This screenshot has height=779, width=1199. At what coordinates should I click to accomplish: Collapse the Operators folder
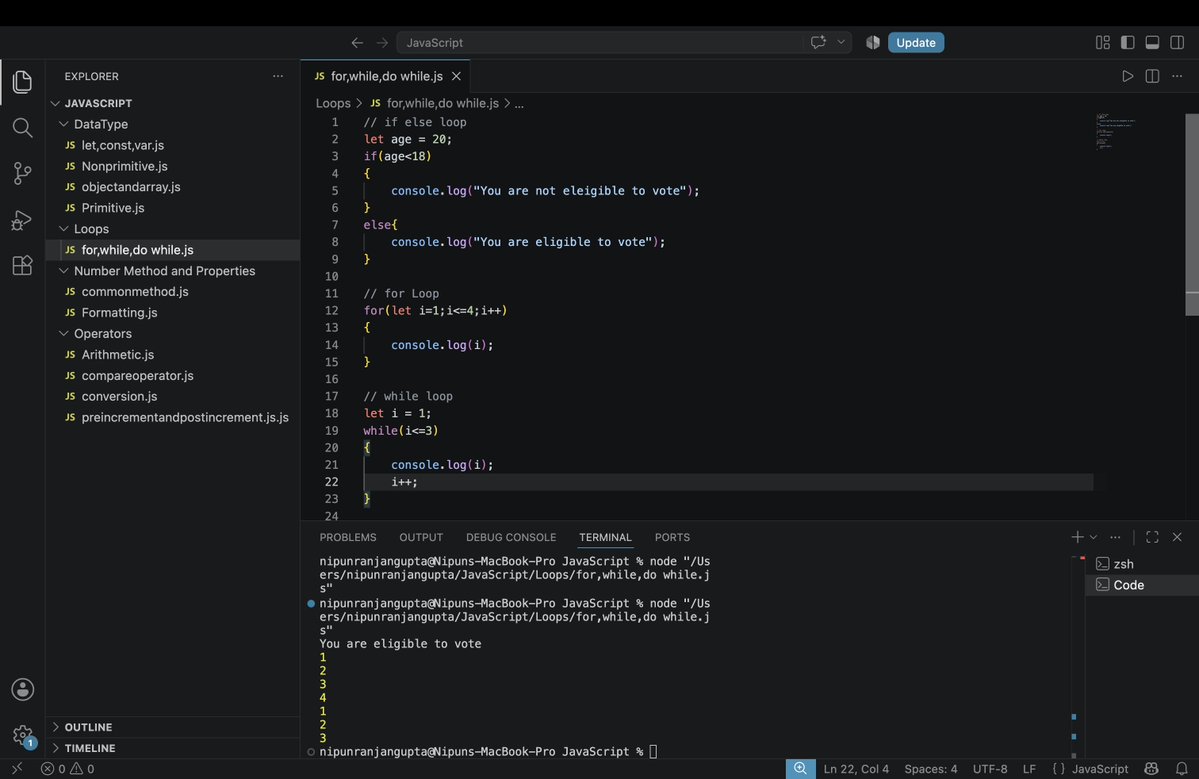click(x=64, y=333)
